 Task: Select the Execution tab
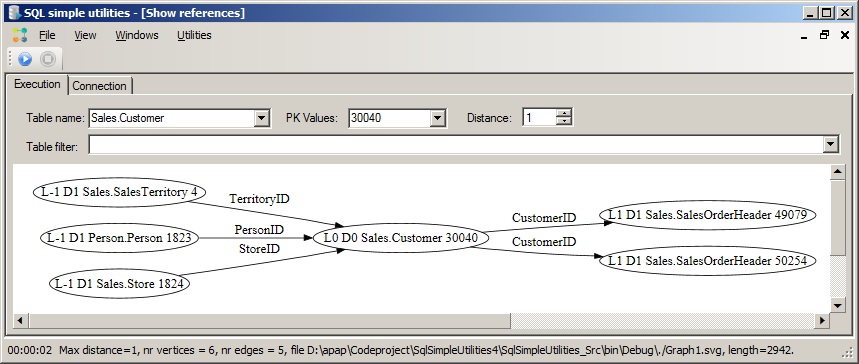coord(37,84)
